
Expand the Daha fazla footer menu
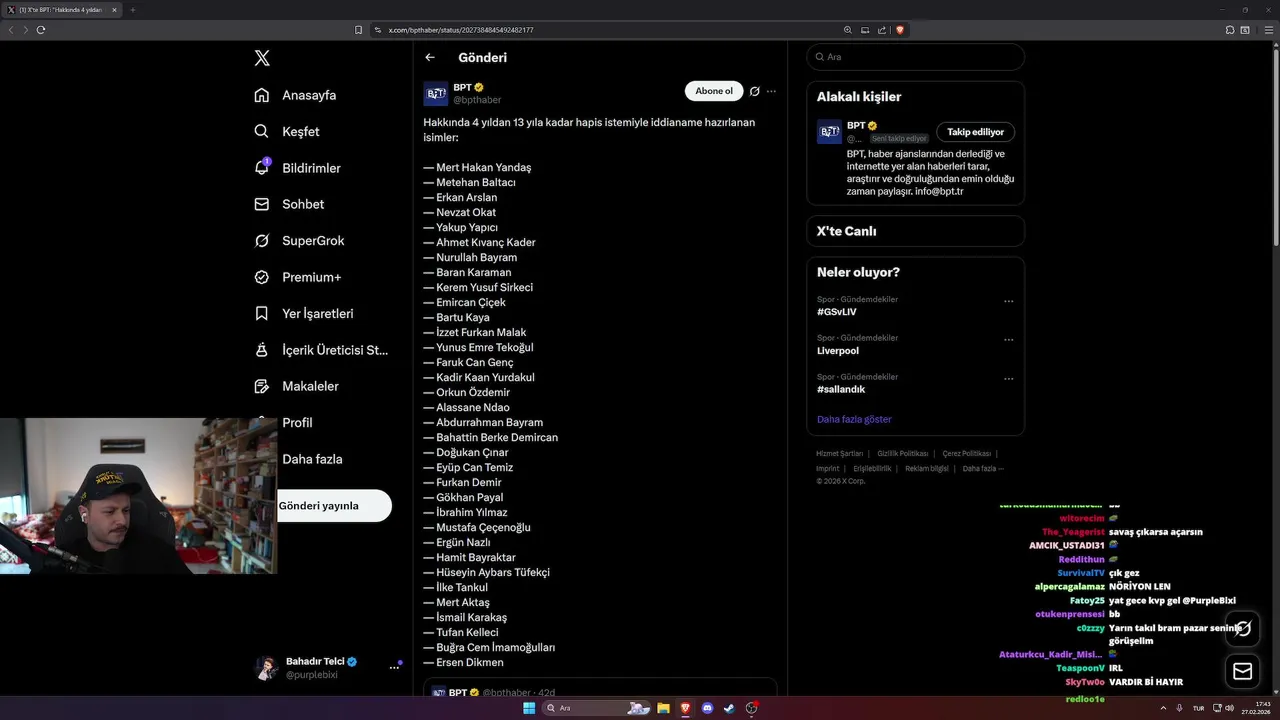tap(983, 468)
